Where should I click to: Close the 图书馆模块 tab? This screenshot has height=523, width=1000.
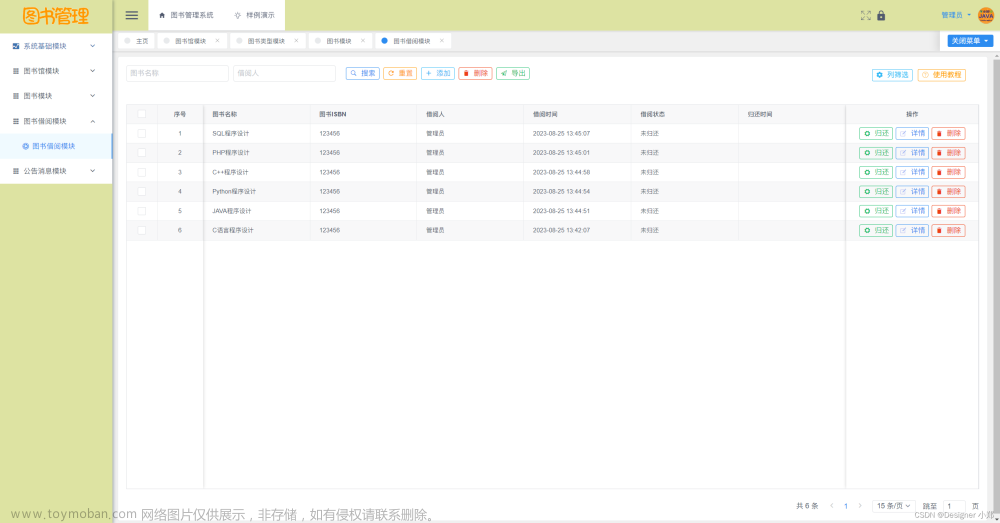tap(217, 41)
